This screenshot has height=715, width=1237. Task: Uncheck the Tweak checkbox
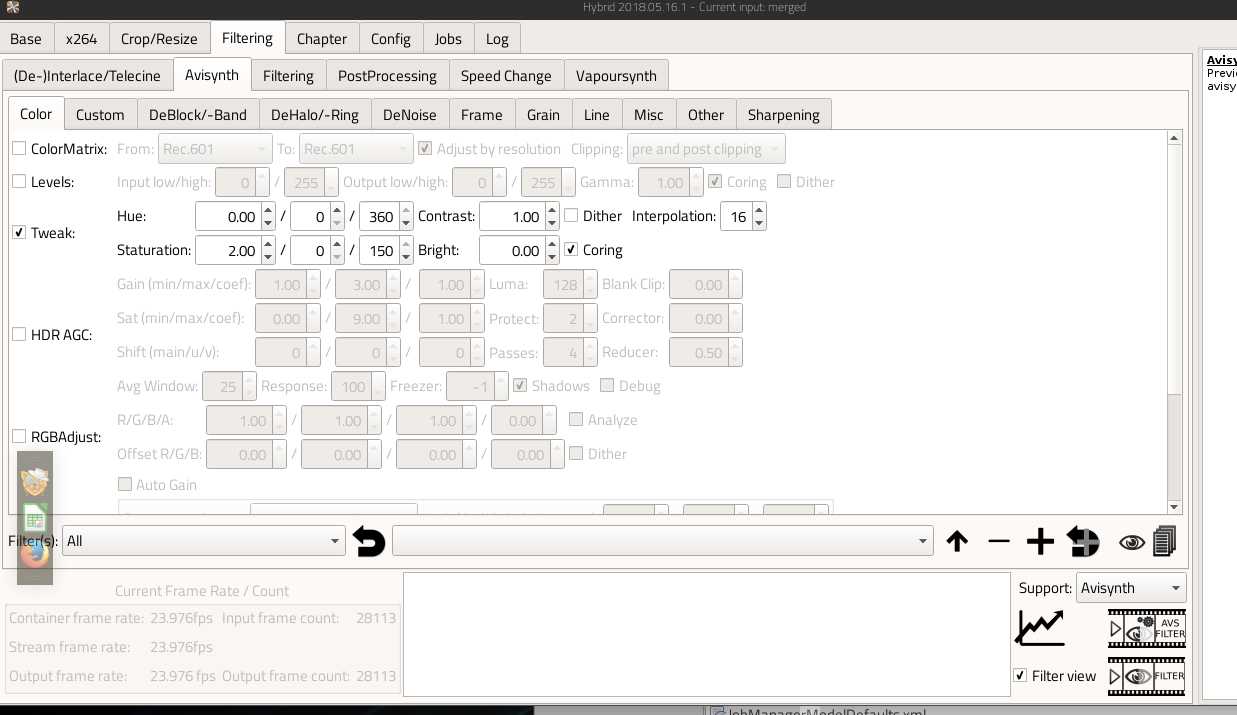pyautogui.click(x=19, y=233)
